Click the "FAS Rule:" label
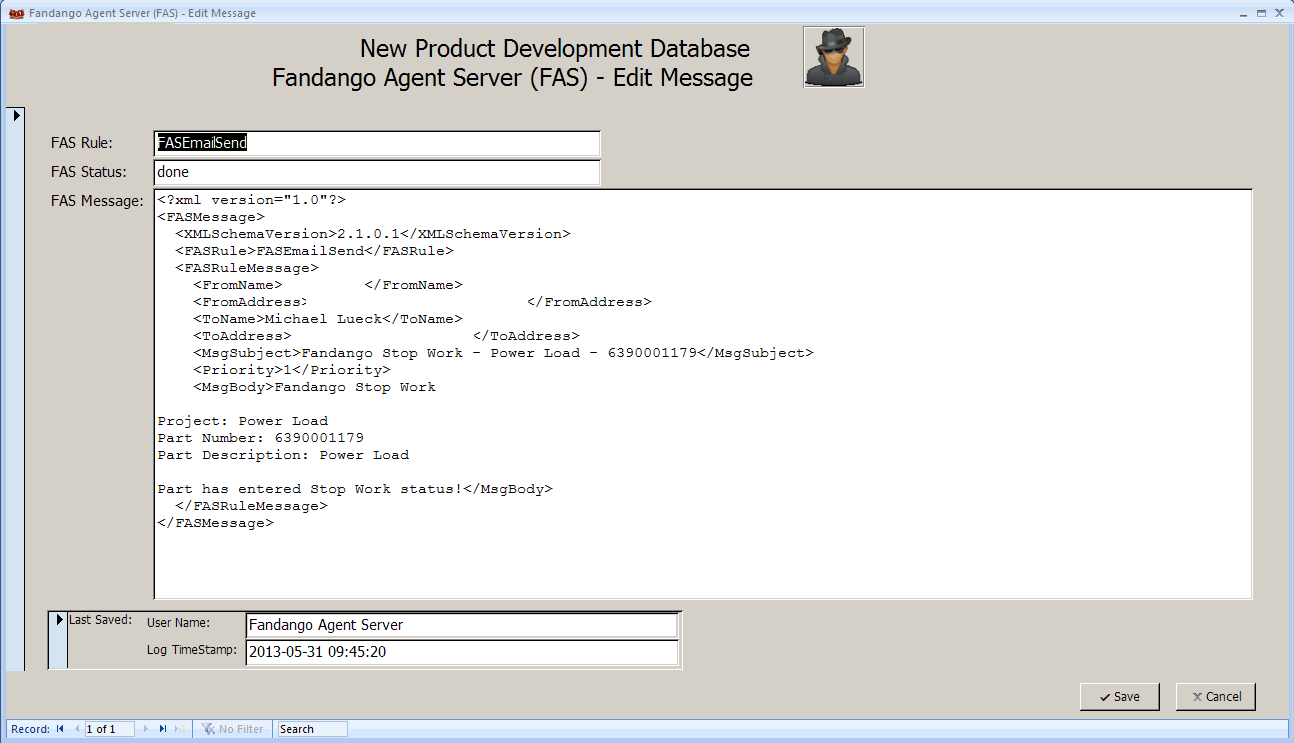 tap(82, 144)
